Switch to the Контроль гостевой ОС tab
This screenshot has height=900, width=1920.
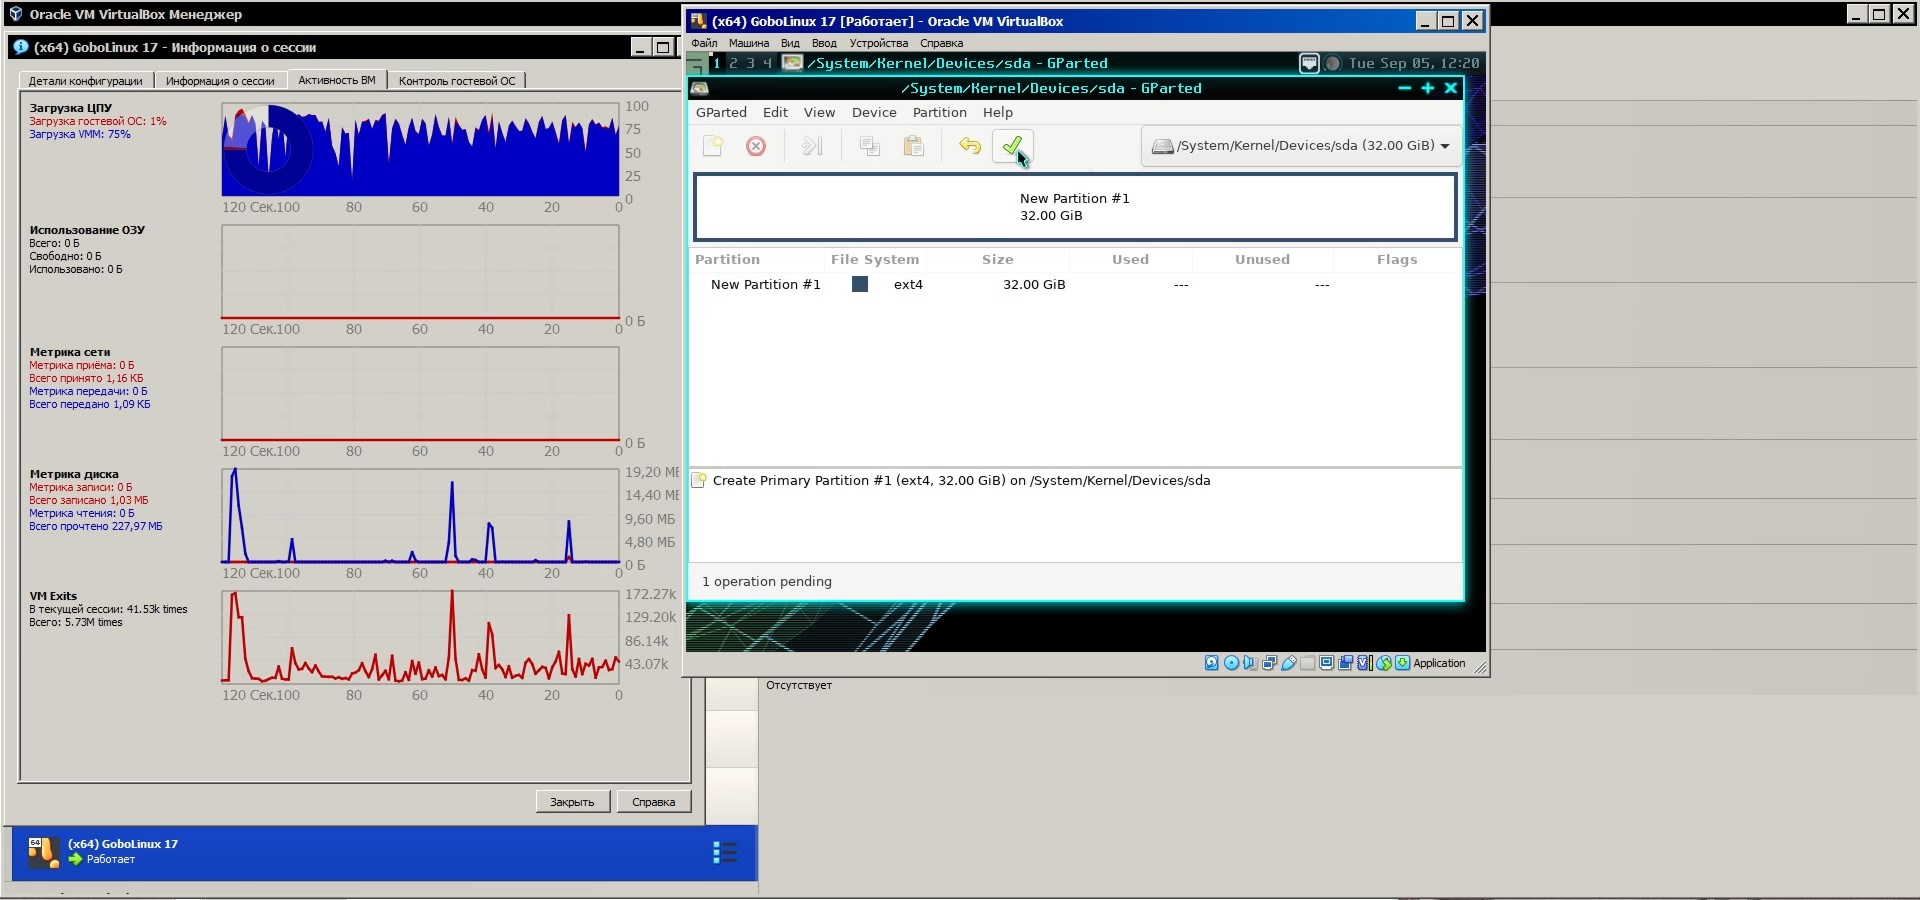[457, 81]
